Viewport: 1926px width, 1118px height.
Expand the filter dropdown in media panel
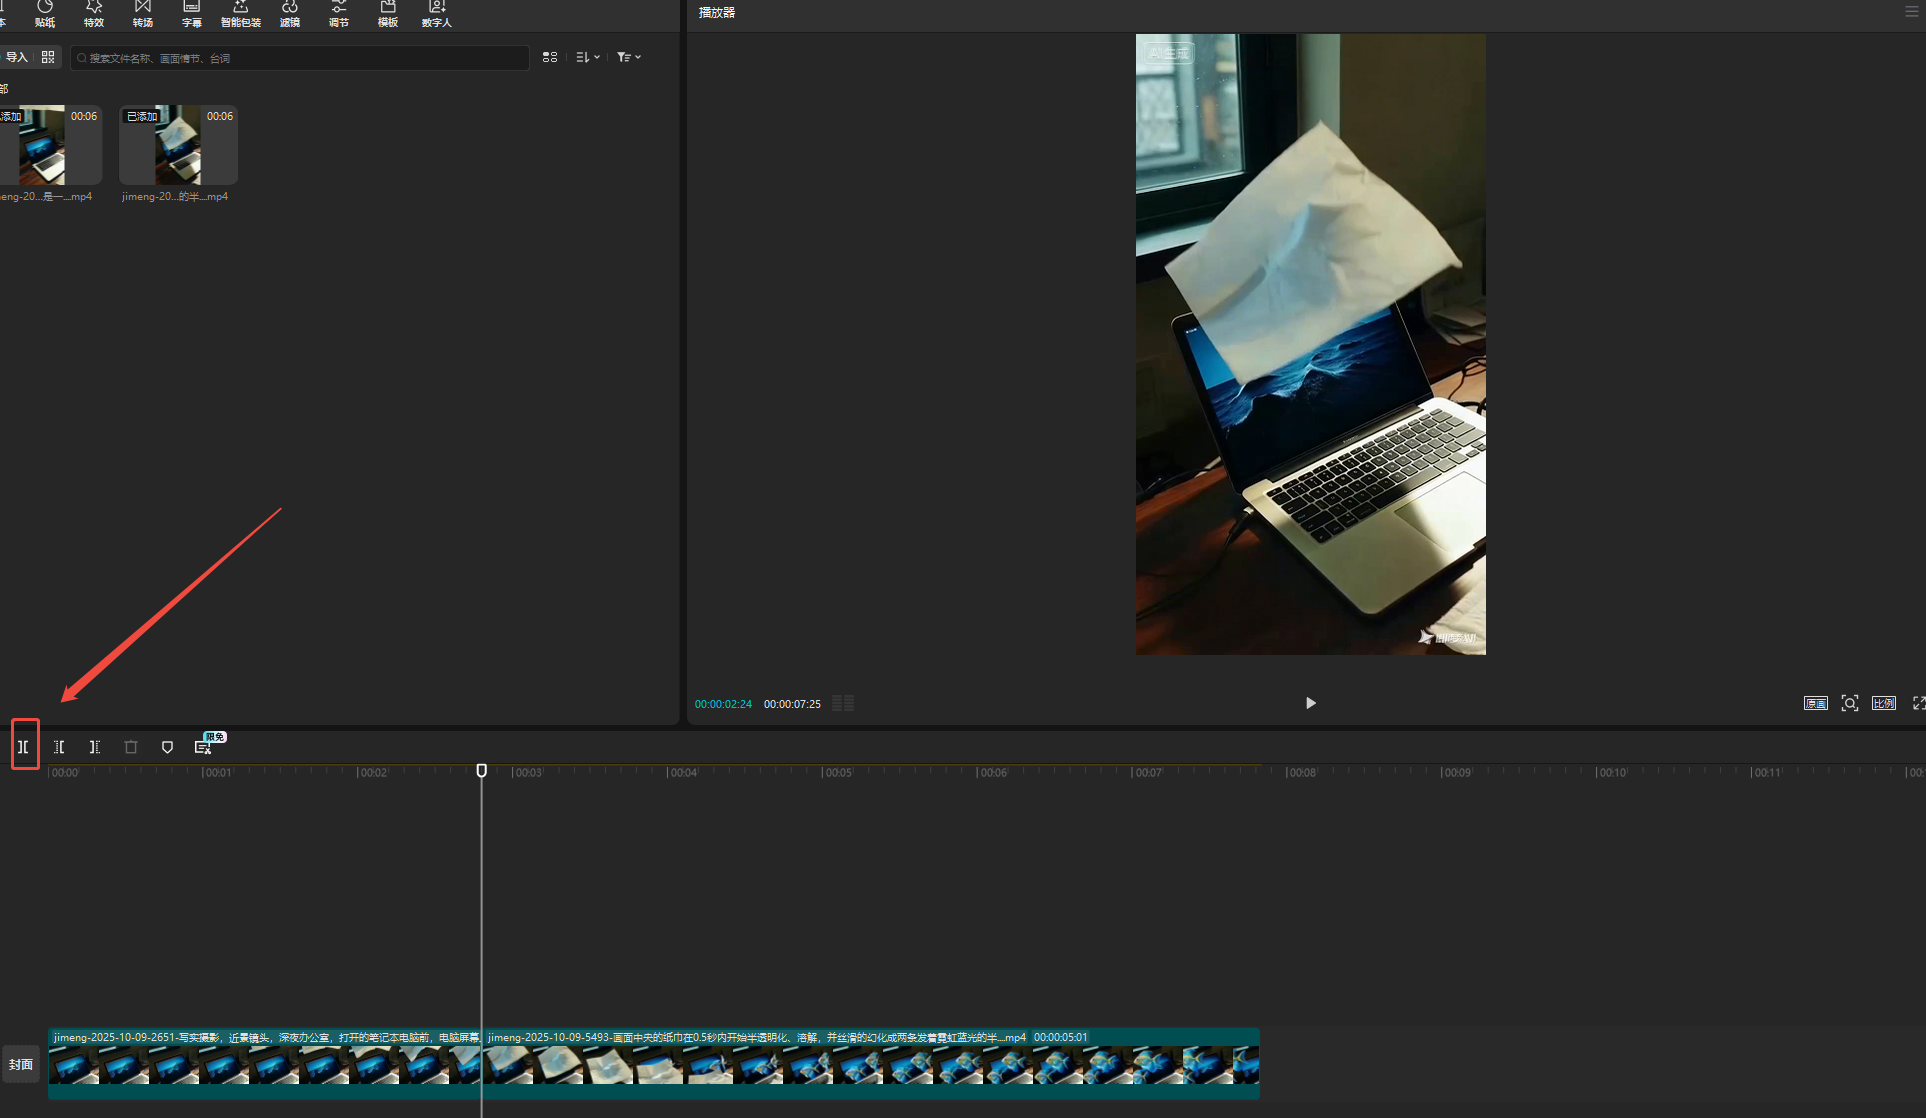click(629, 57)
